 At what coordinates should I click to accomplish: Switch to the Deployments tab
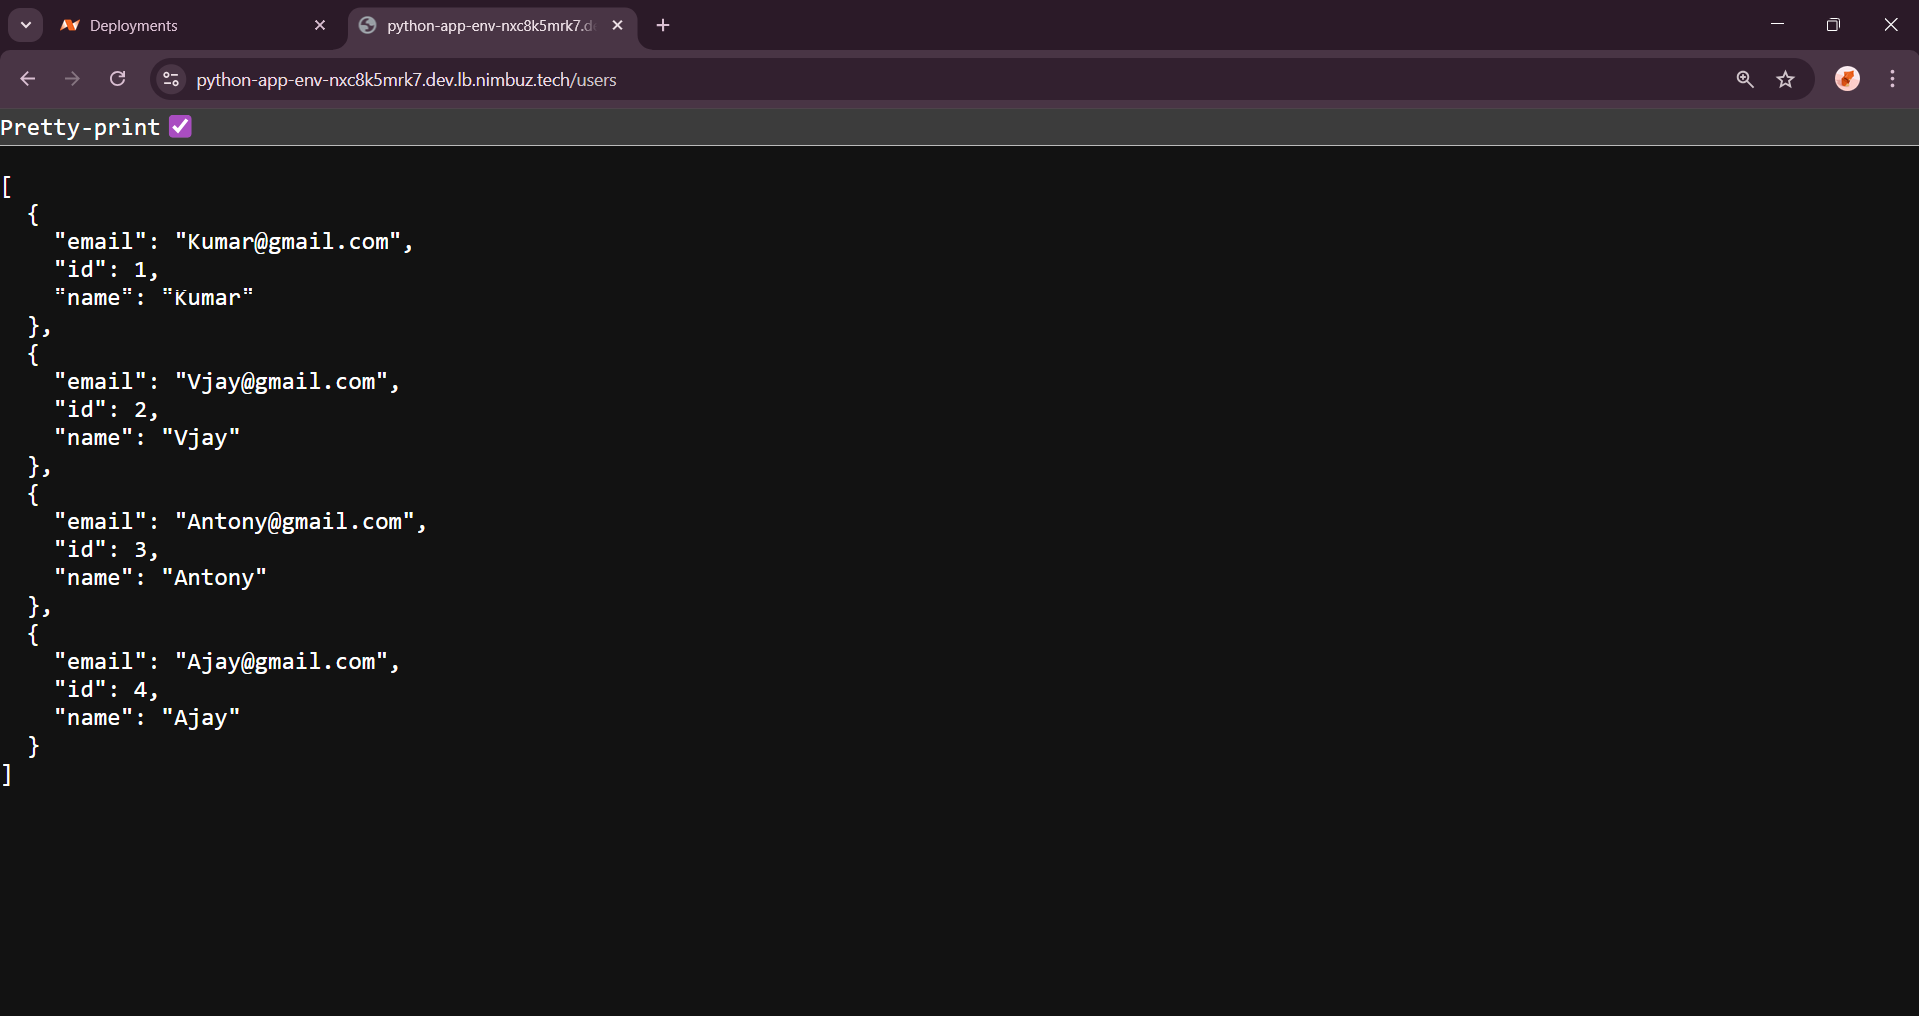(x=180, y=26)
